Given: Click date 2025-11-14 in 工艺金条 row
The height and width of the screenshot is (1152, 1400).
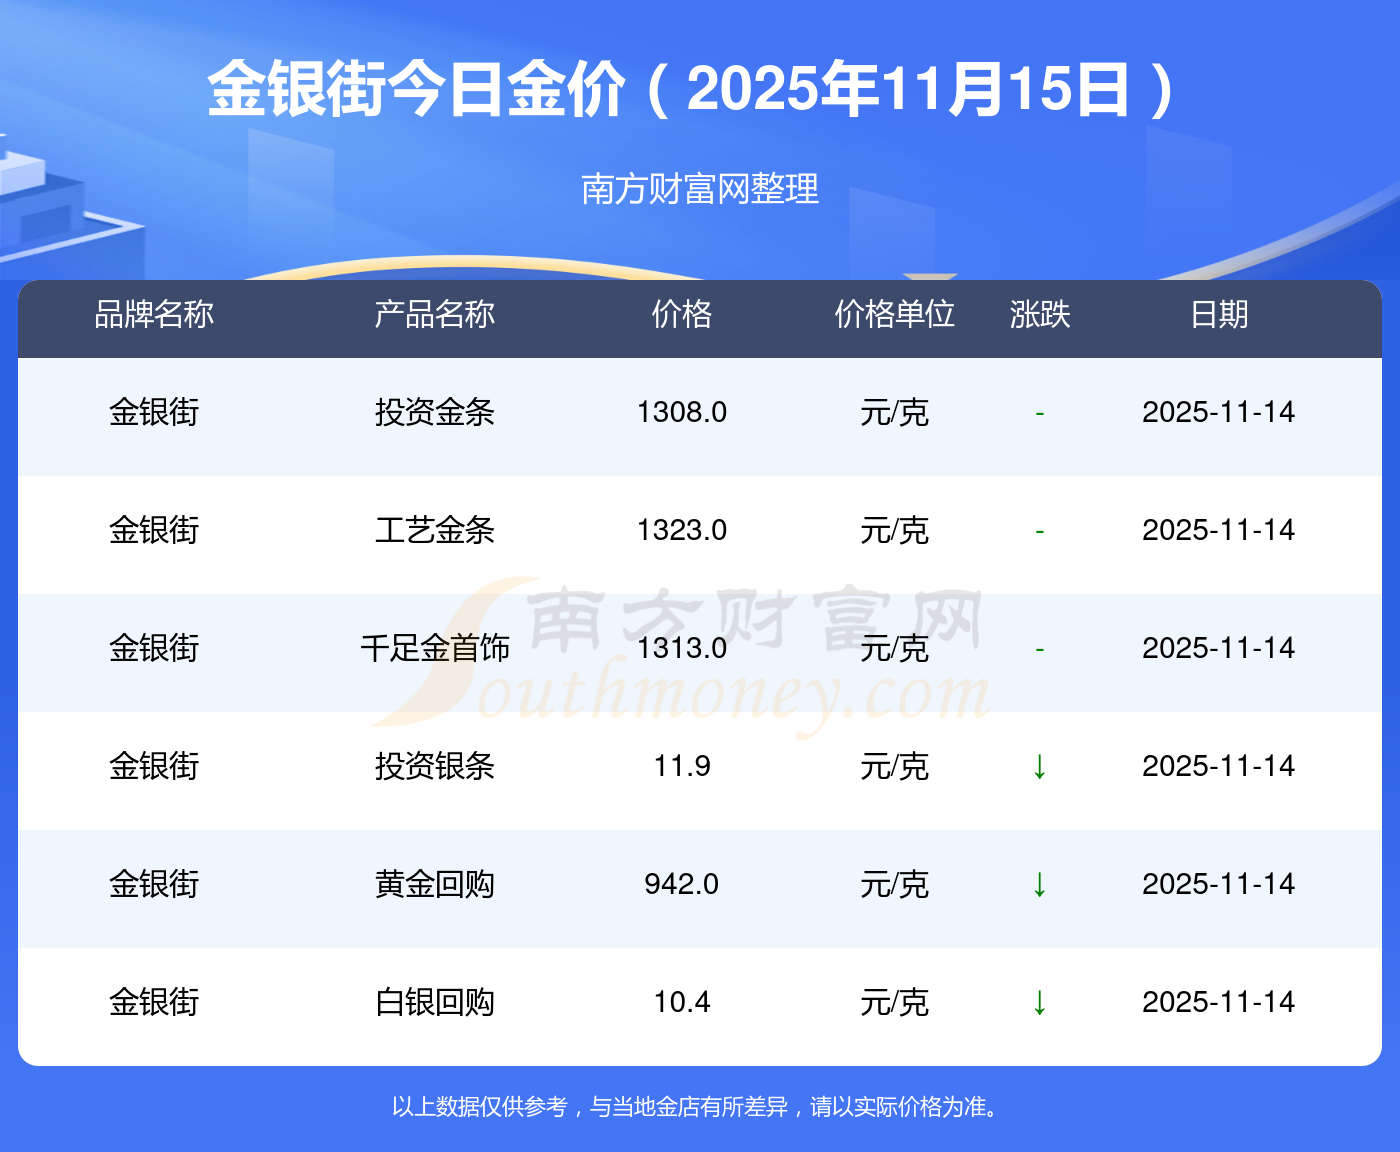Looking at the screenshot, I should pos(1219,530).
